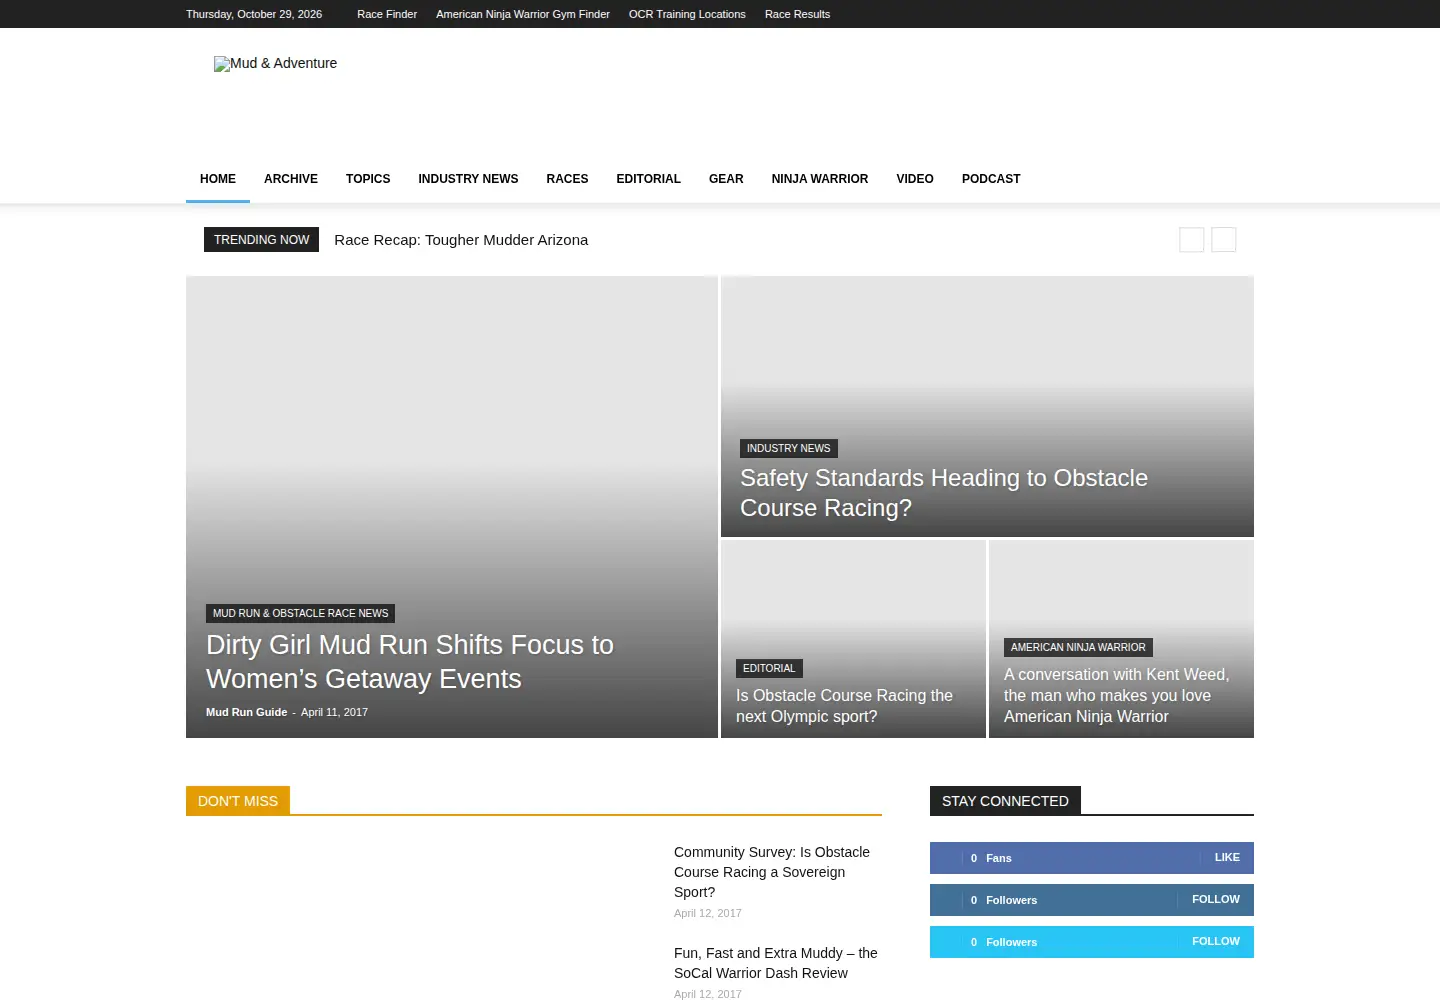Open SoCal Warrior Dash Review article
Image resolution: width=1440 pixels, height=1000 pixels.
pos(776,963)
